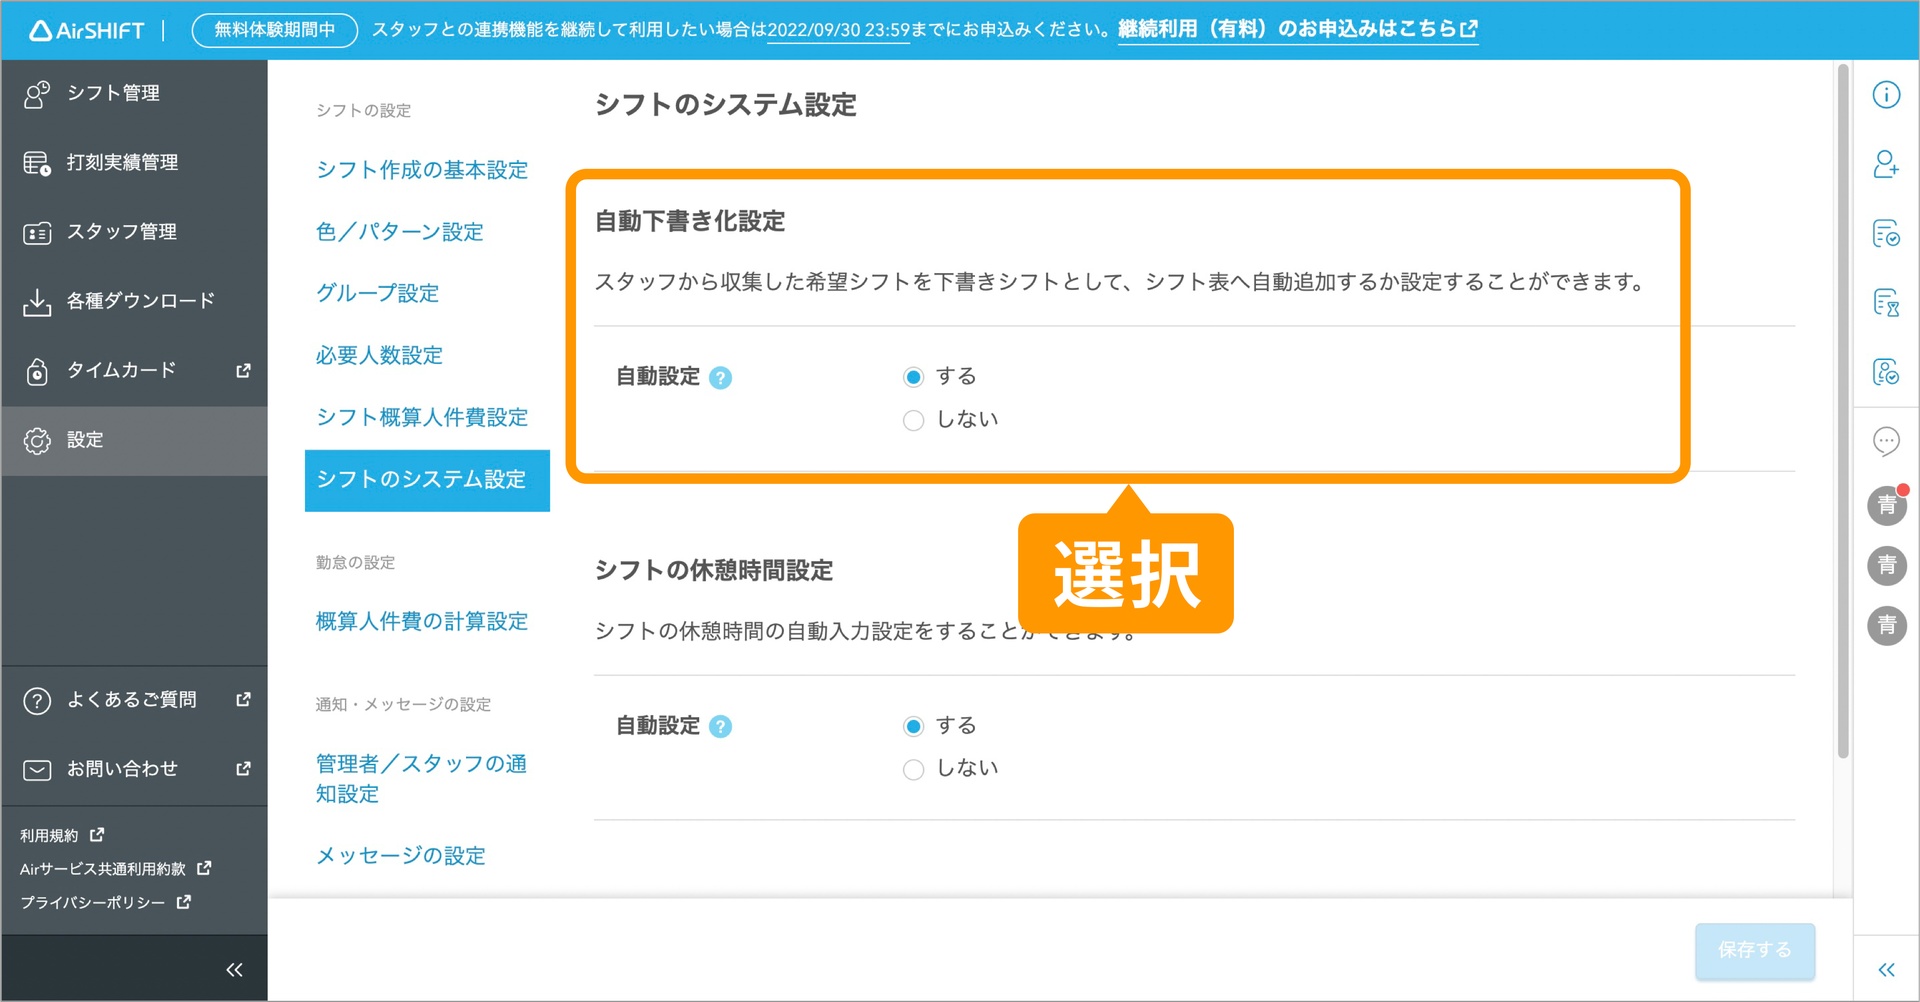
Task: Click the 各種ダウンロード download icon
Action: click(x=36, y=300)
